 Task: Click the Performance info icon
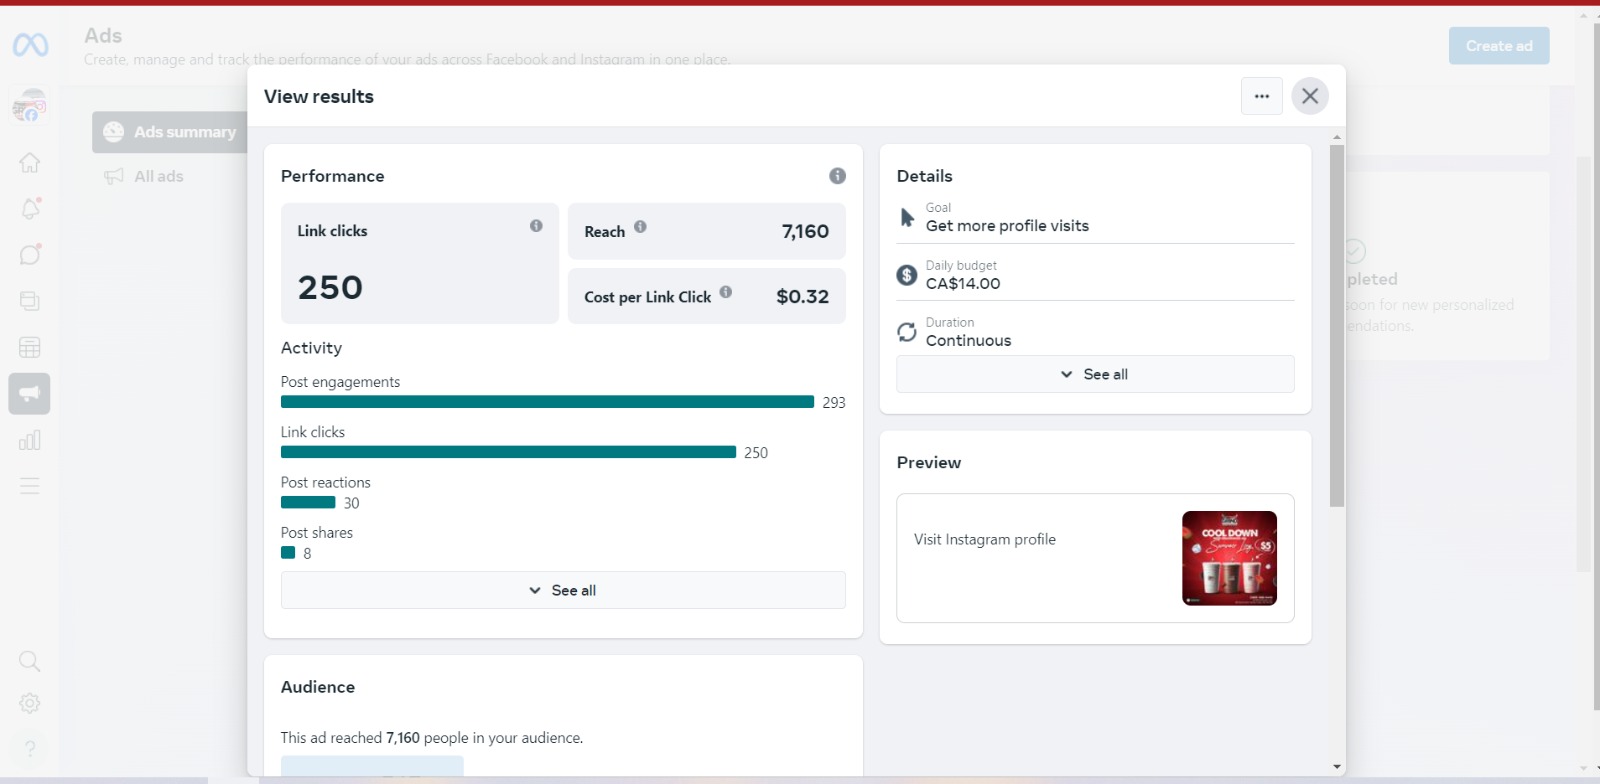(837, 176)
